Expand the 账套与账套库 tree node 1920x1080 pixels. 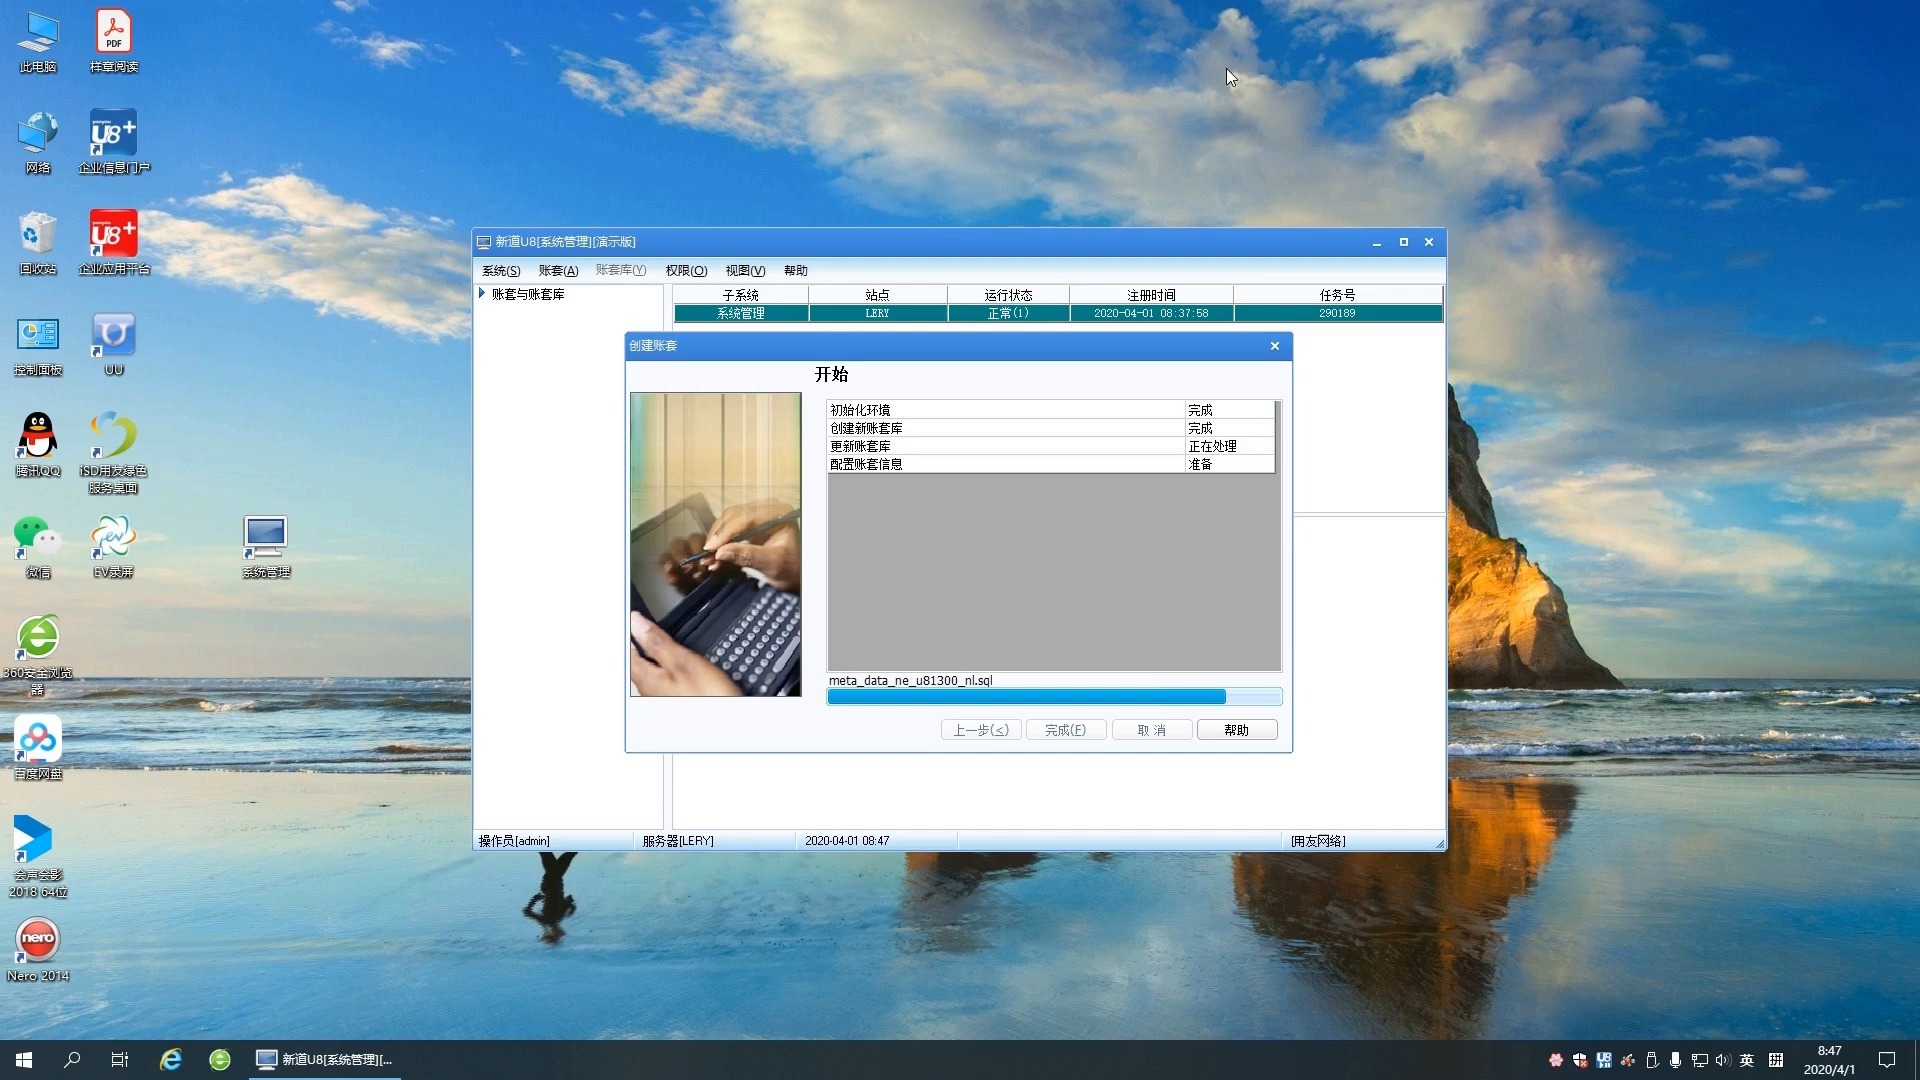[x=482, y=294]
